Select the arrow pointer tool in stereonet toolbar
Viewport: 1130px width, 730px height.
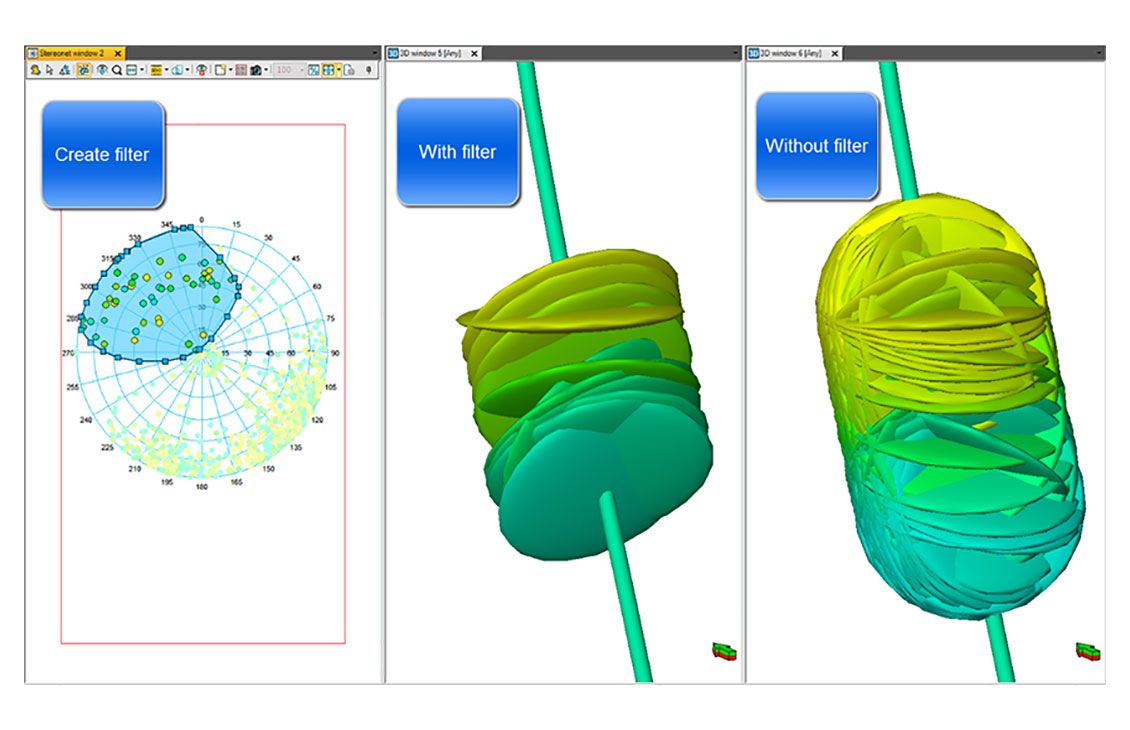coord(49,71)
